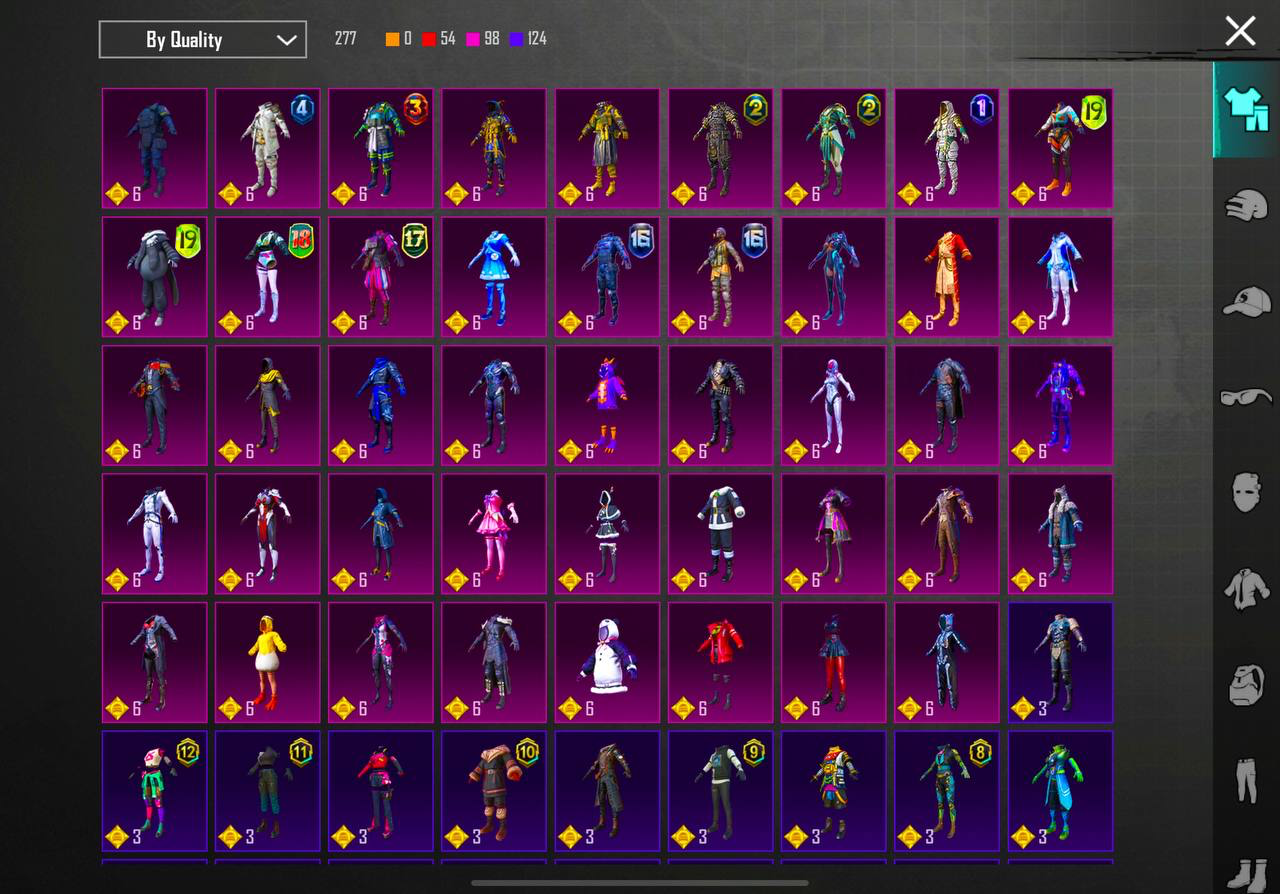Select the purple dinosaur costume
The image size is (1280, 894).
pos(608,405)
